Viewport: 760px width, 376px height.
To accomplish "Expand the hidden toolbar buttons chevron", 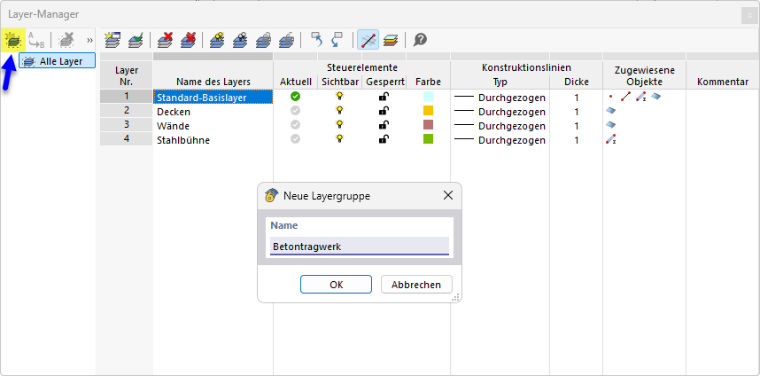I will pos(90,40).
